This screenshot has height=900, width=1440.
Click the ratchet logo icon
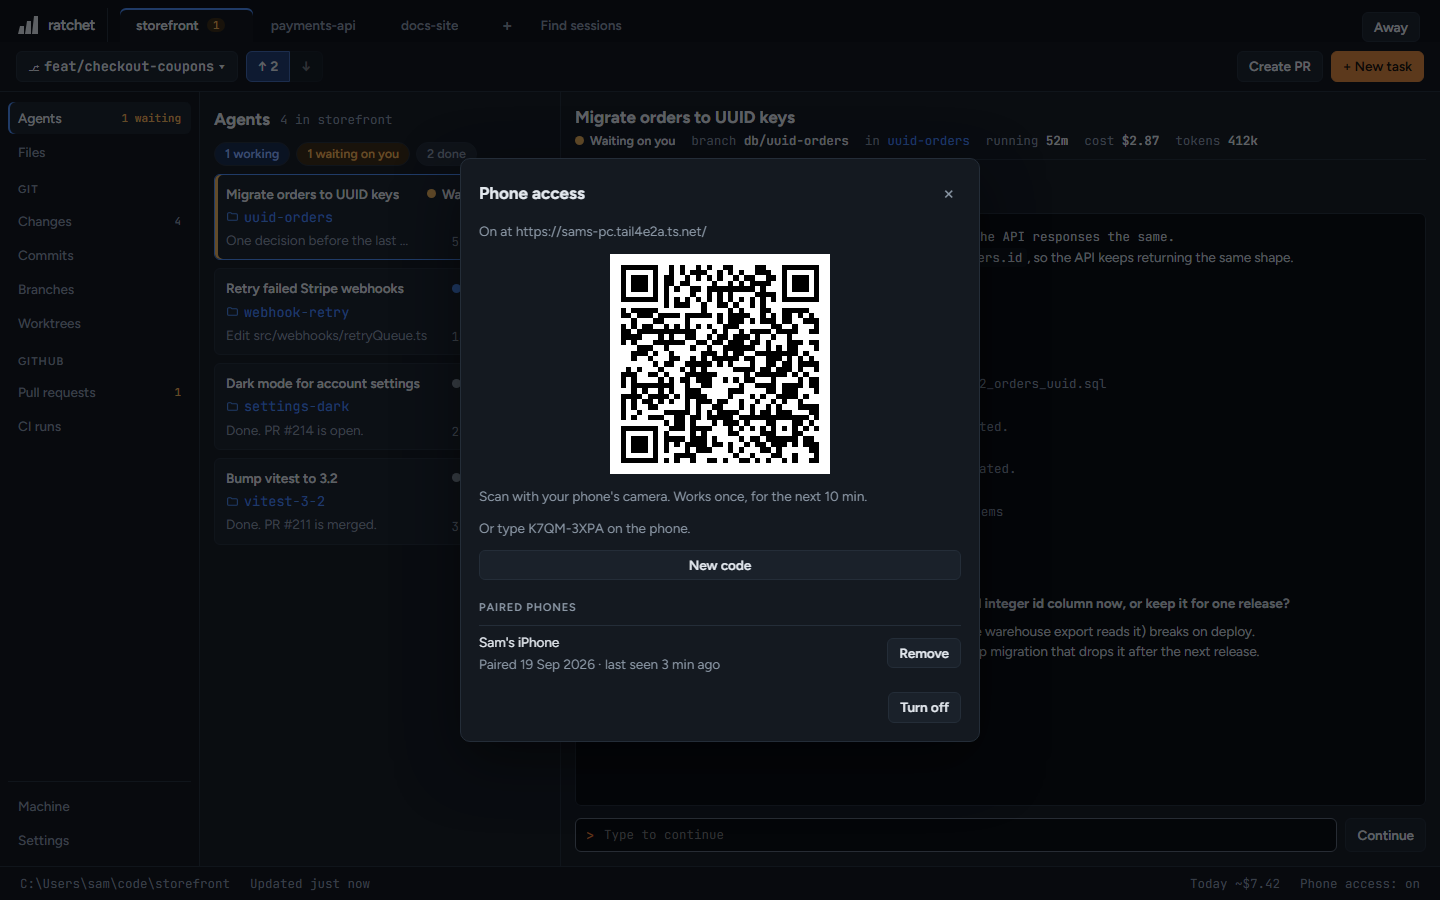pyautogui.click(x=28, y=25)
